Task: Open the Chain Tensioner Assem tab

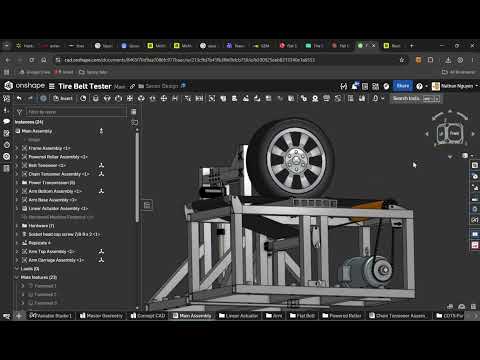Action: [x=398, y=316]
